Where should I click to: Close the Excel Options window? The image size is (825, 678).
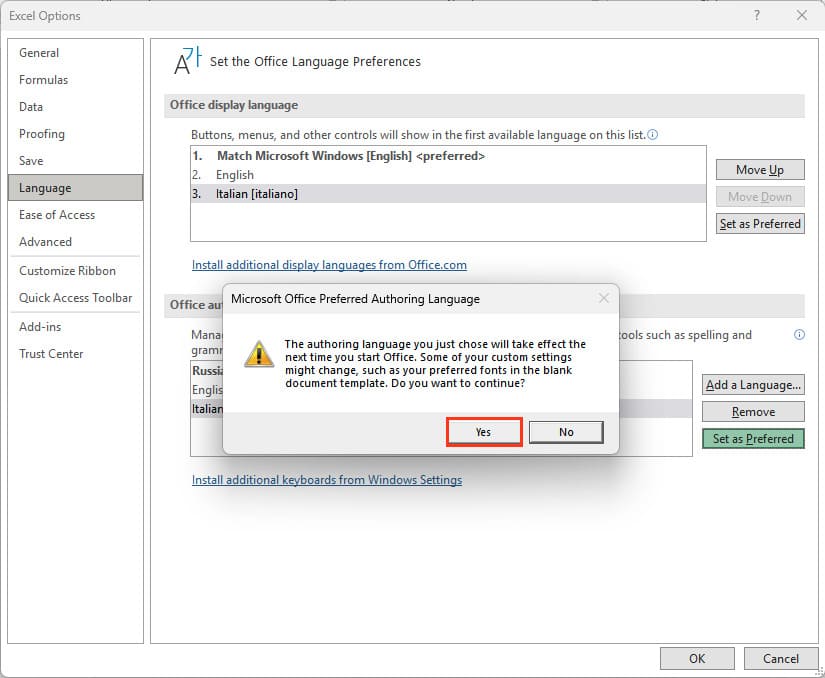coord(801,15)
